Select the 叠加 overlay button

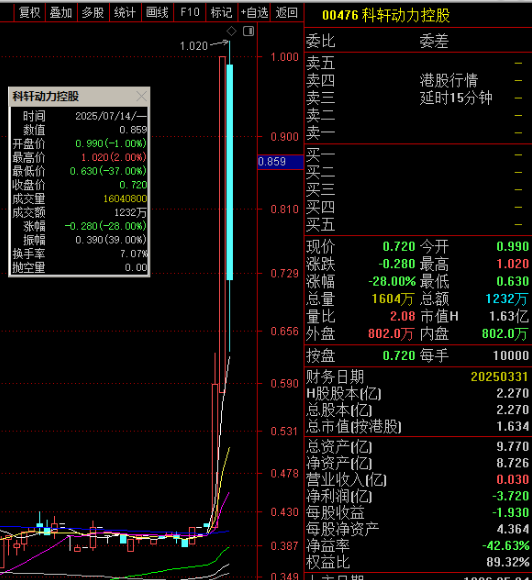tap(61, 13)
